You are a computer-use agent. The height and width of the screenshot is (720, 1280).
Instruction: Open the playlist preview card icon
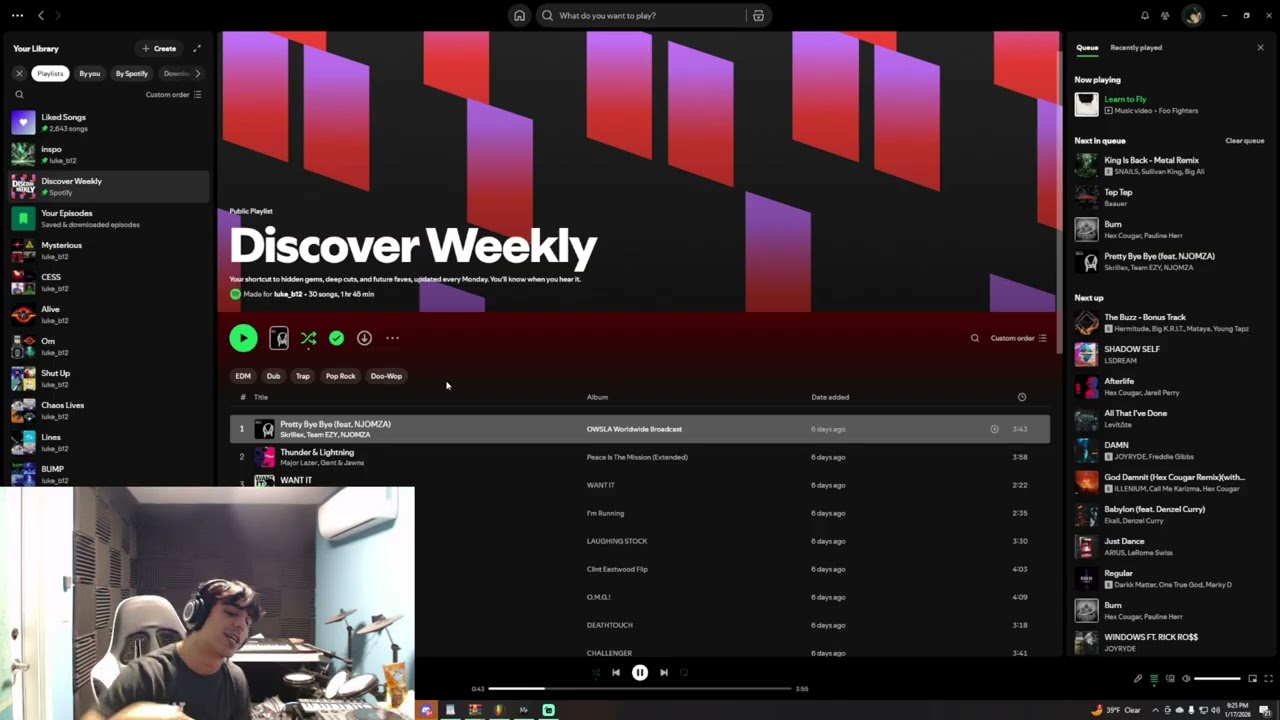pyautogui.click(x=279, y=338)
